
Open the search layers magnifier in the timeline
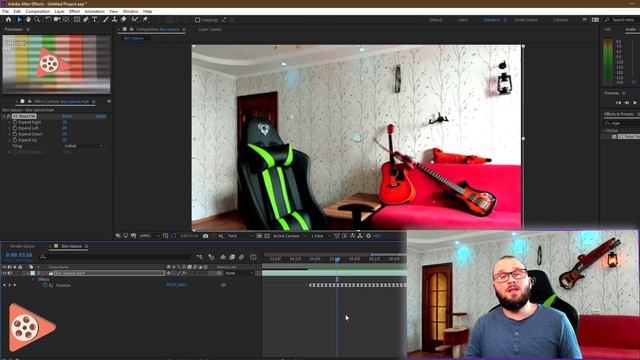click(43, 257)
